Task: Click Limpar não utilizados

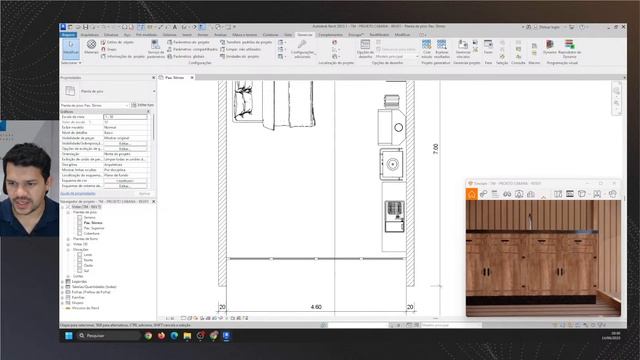Action: pos(240,49)
